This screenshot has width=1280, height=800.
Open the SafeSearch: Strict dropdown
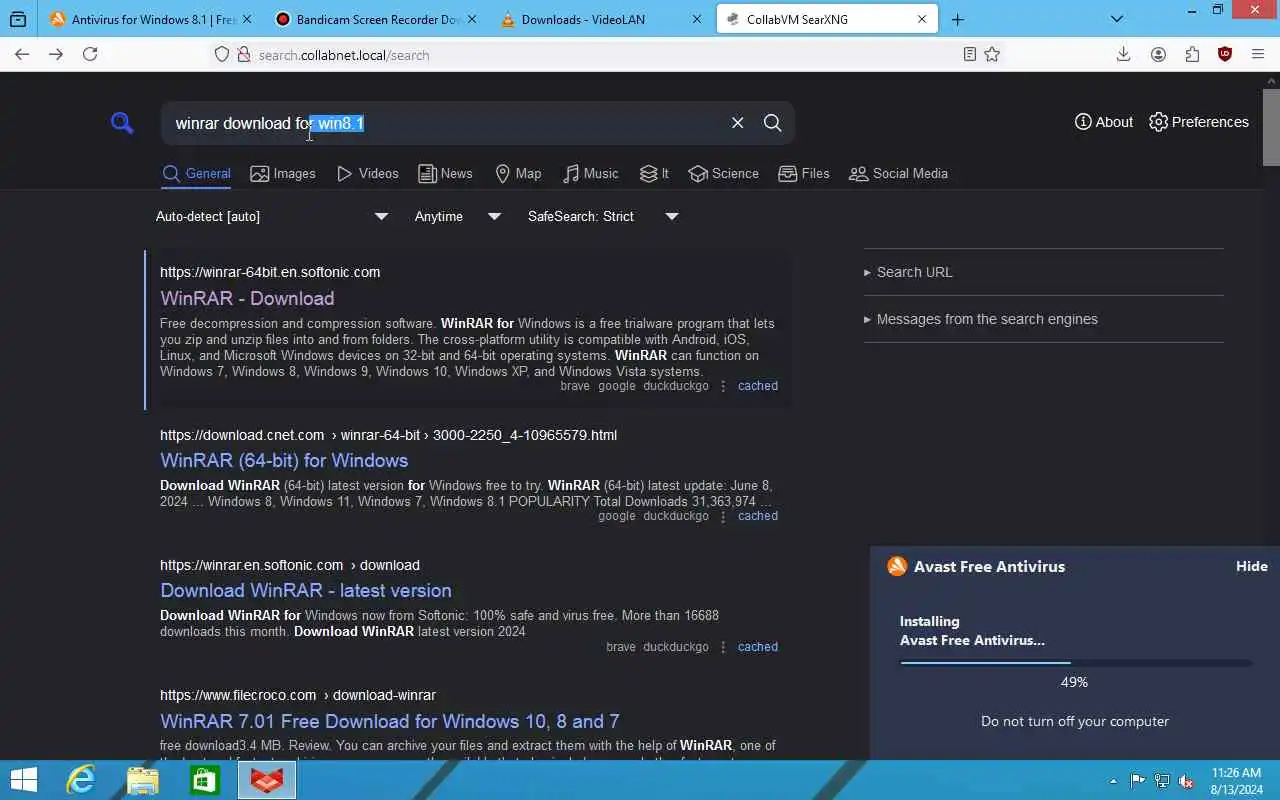(x=603, y=216)
